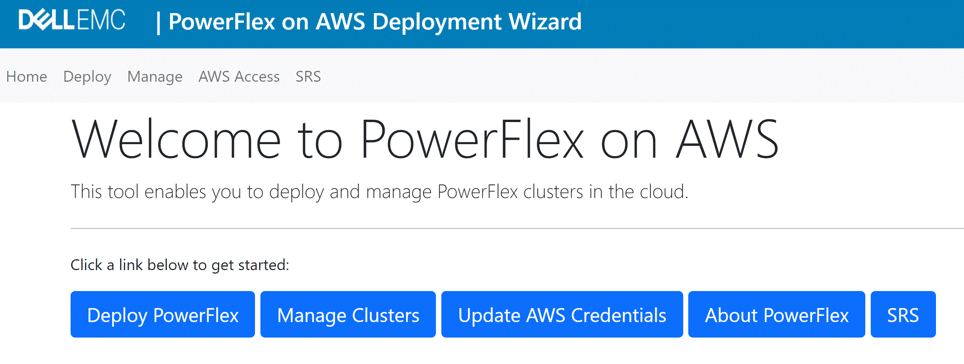Click the horizontal divider line under the subtitle
Screen dimensions: 964x364
pos(517,228)
